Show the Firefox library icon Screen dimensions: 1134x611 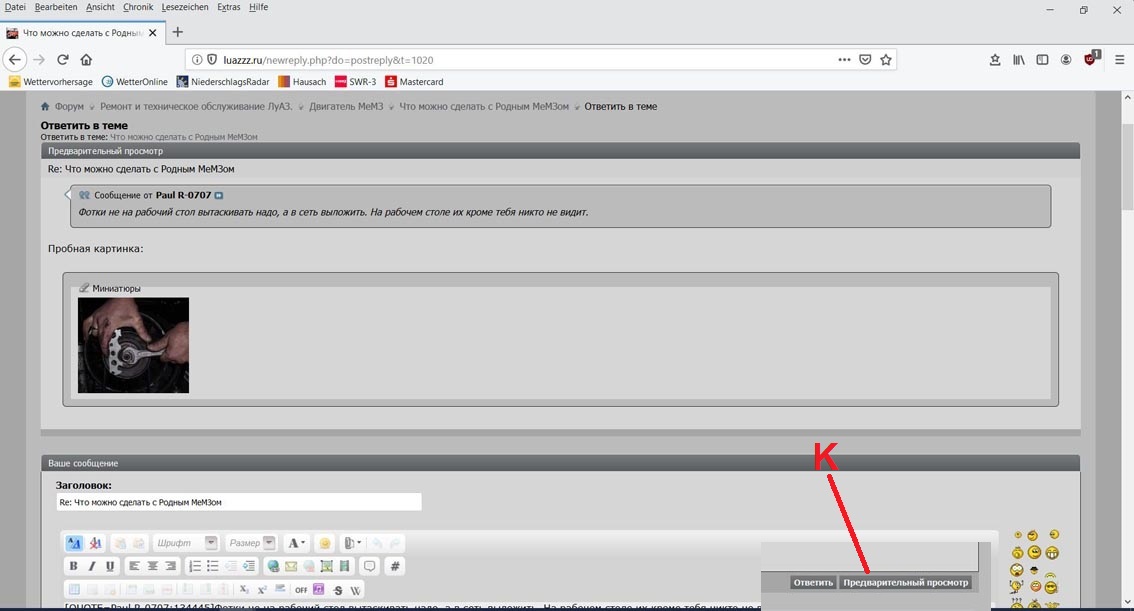pos(1018,59)
